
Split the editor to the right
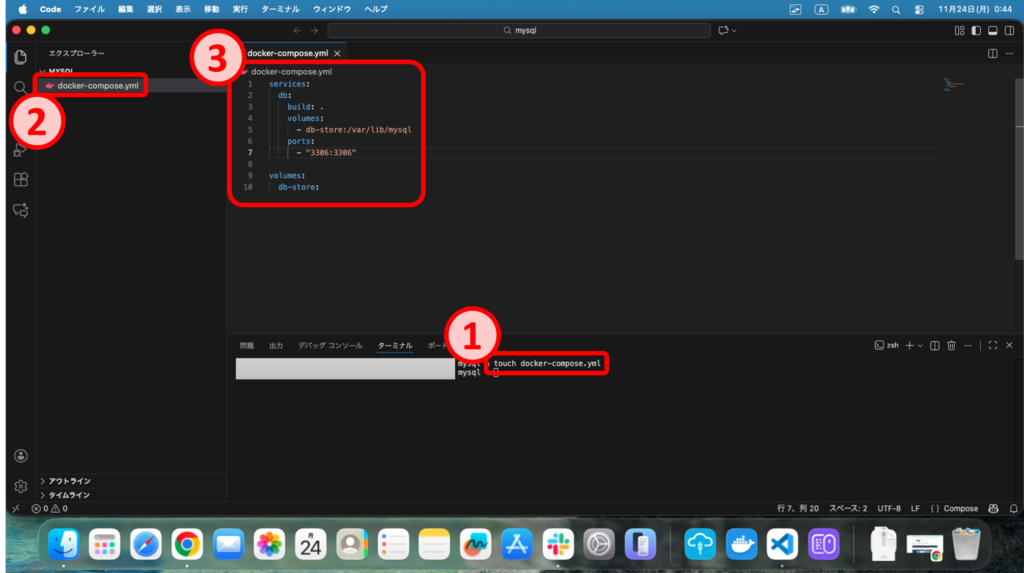(x=992, y=53)
